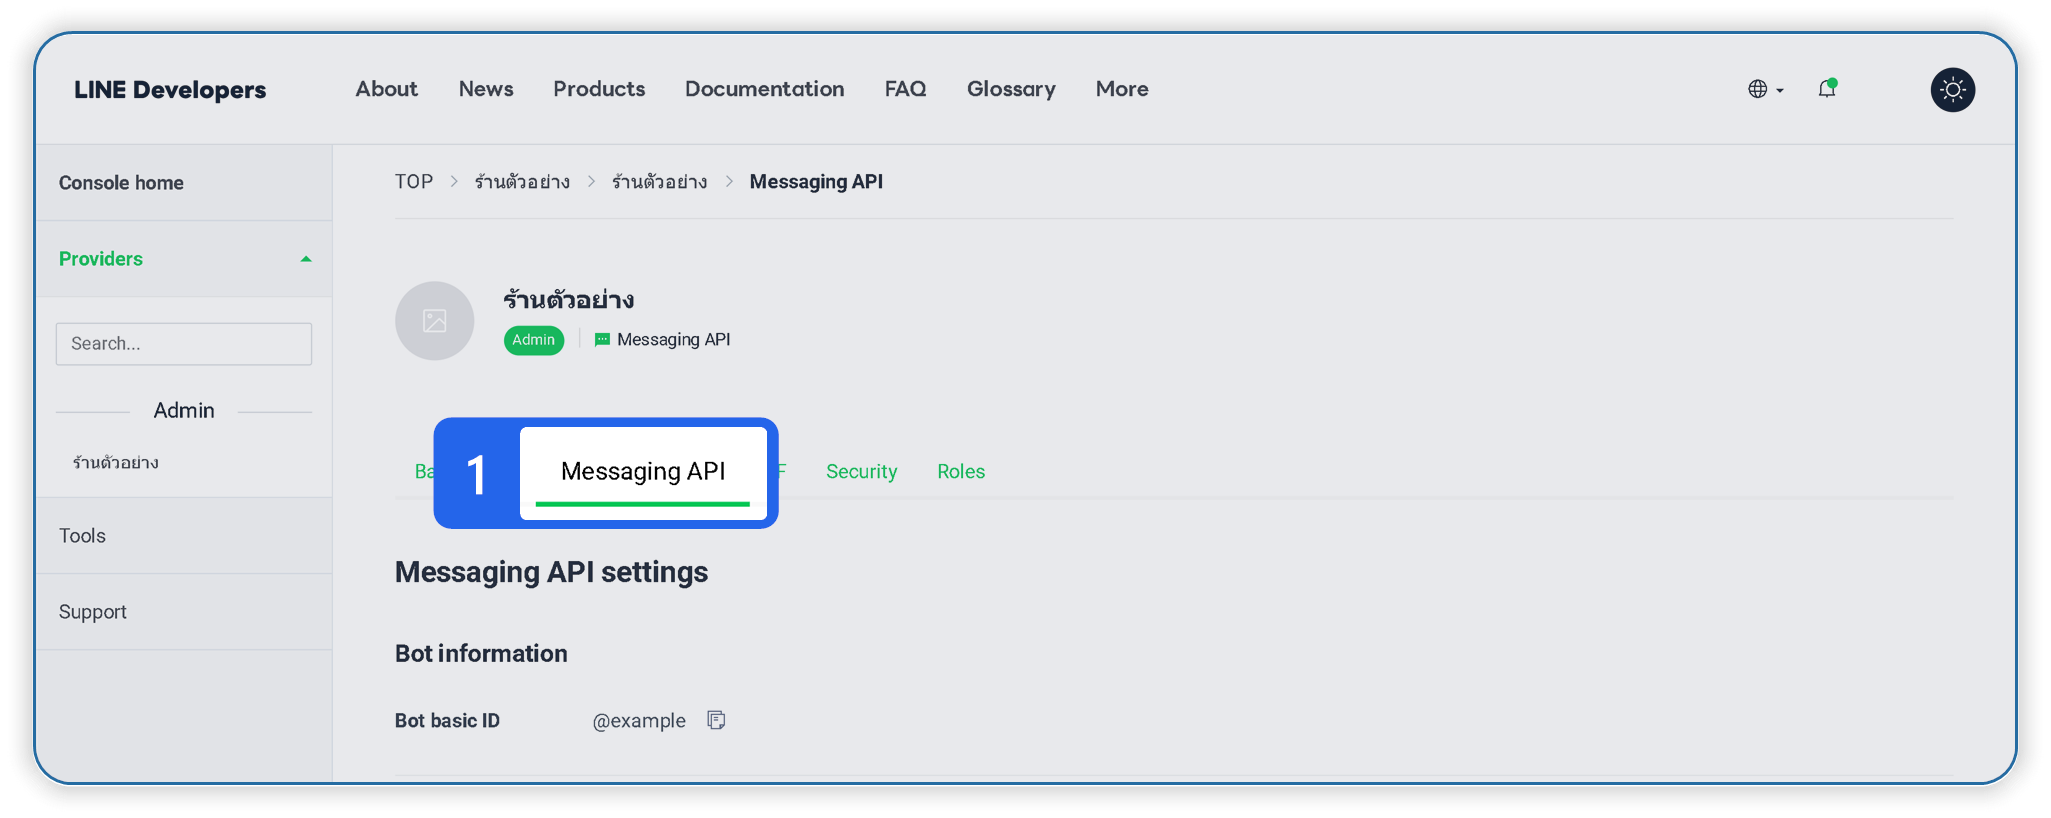Click the ร้านตัวอย่าง channel title
This screenshot has width=2051, height=818.
(569, 300)
